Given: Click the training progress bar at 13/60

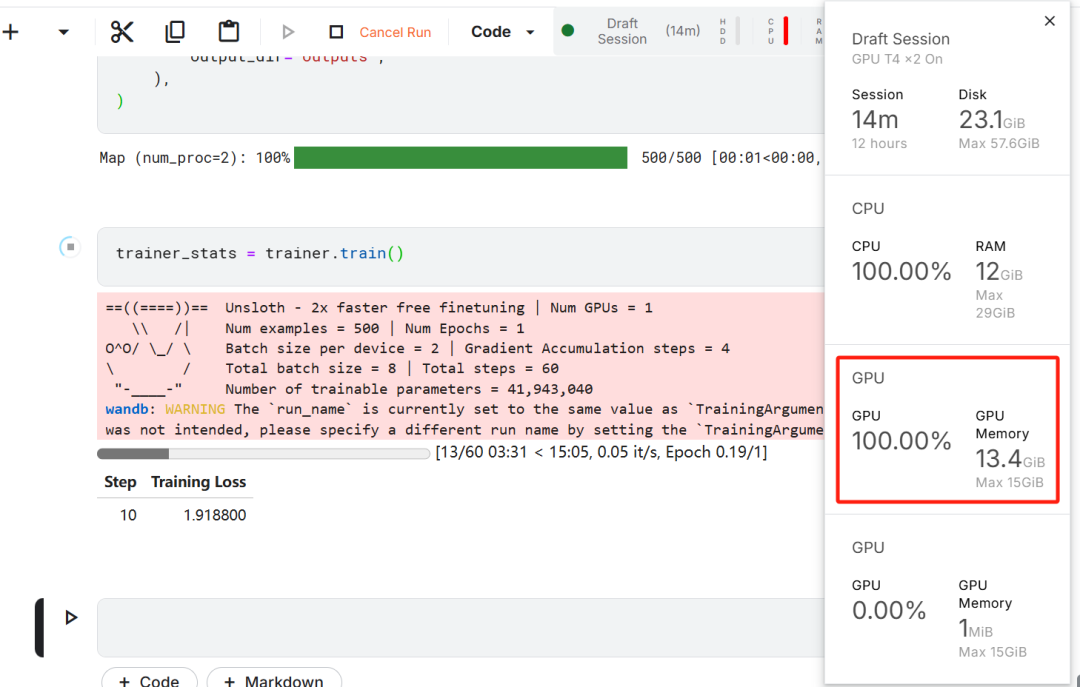Looking at the screenshot, I should click(x=263, y=453).
